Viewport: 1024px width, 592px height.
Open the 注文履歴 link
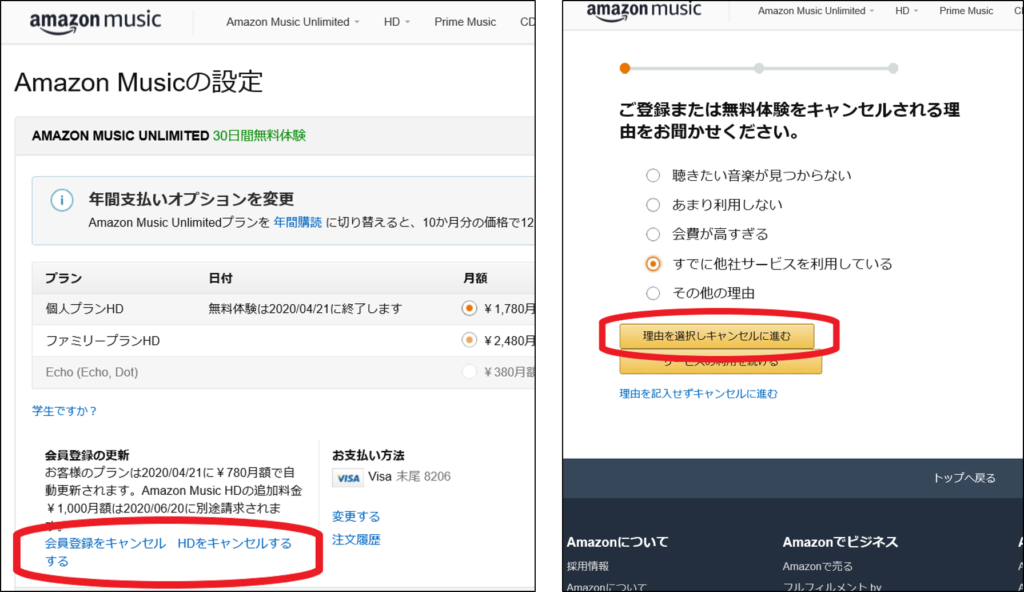[x=356, y=540]
